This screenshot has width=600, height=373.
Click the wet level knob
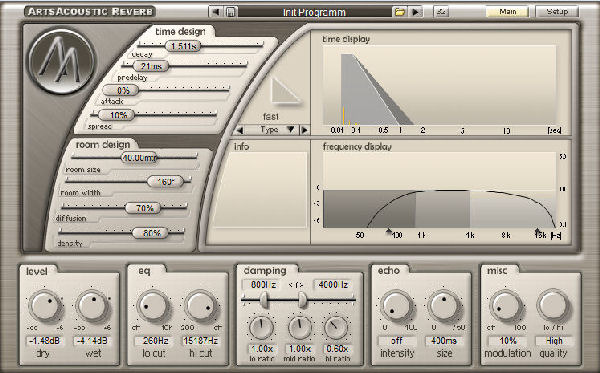pos(91,306)
